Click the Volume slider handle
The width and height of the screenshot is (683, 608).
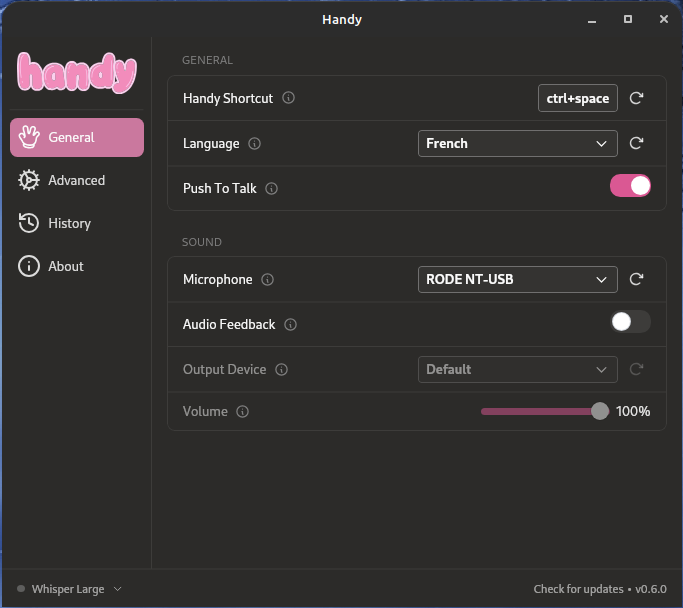(599, 411)
